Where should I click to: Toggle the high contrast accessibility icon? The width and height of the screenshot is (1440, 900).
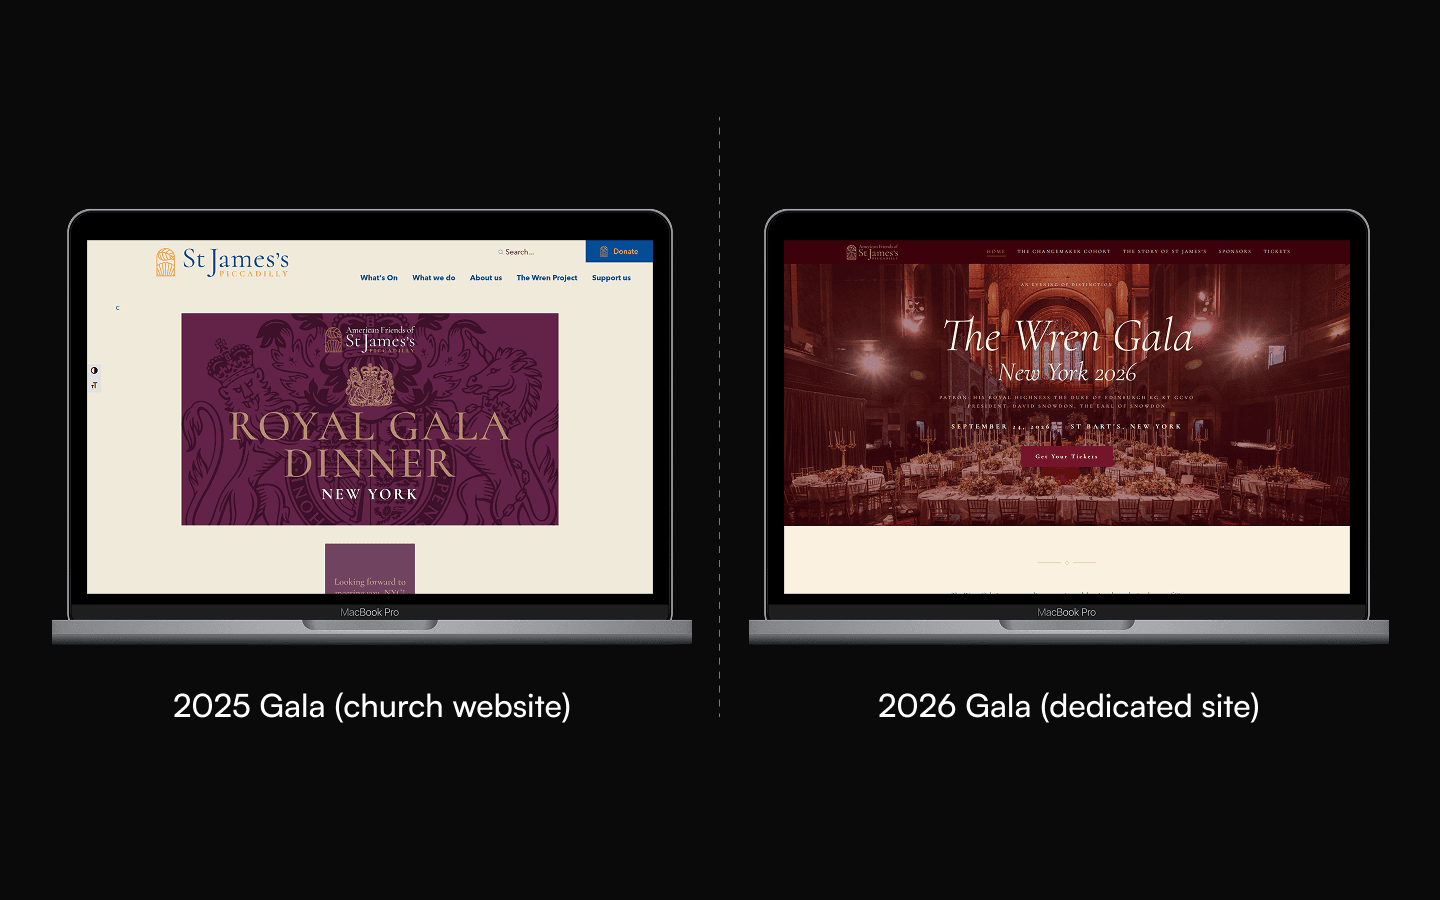(x=94, y=371)
